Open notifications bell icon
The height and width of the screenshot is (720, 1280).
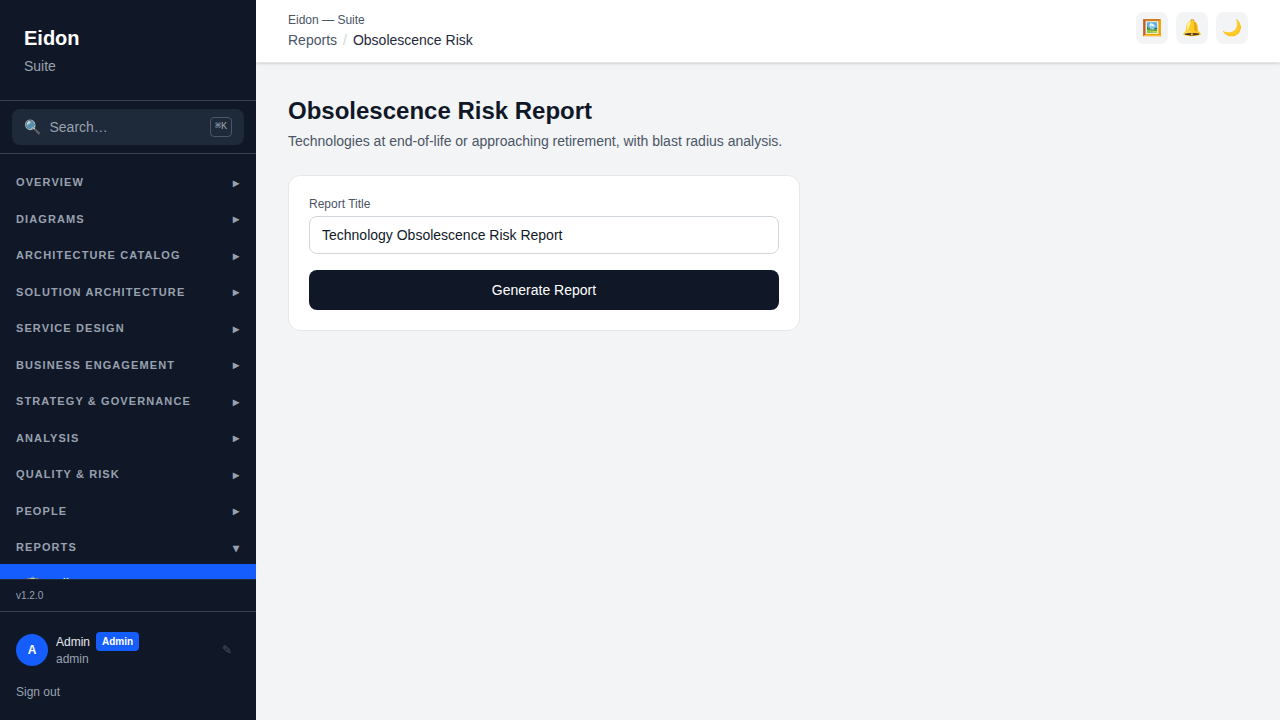coord(1192,28)
